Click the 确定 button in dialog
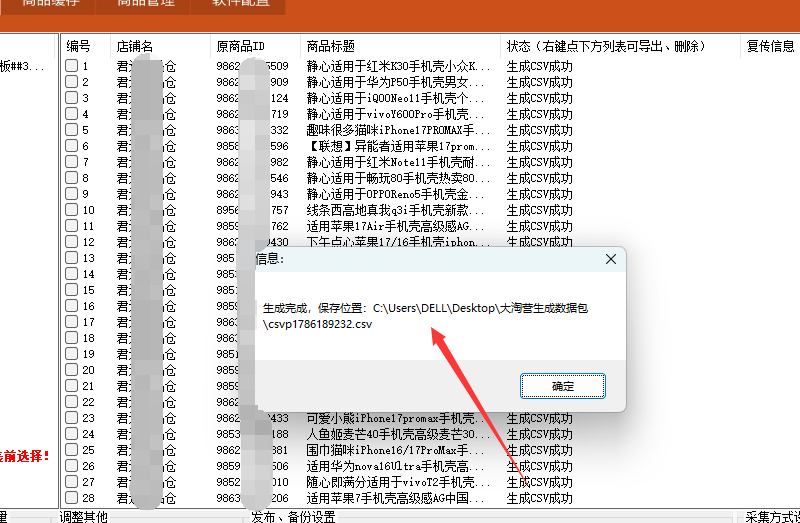The height and width of the screenshot is (523, 800). click(562, 386)
